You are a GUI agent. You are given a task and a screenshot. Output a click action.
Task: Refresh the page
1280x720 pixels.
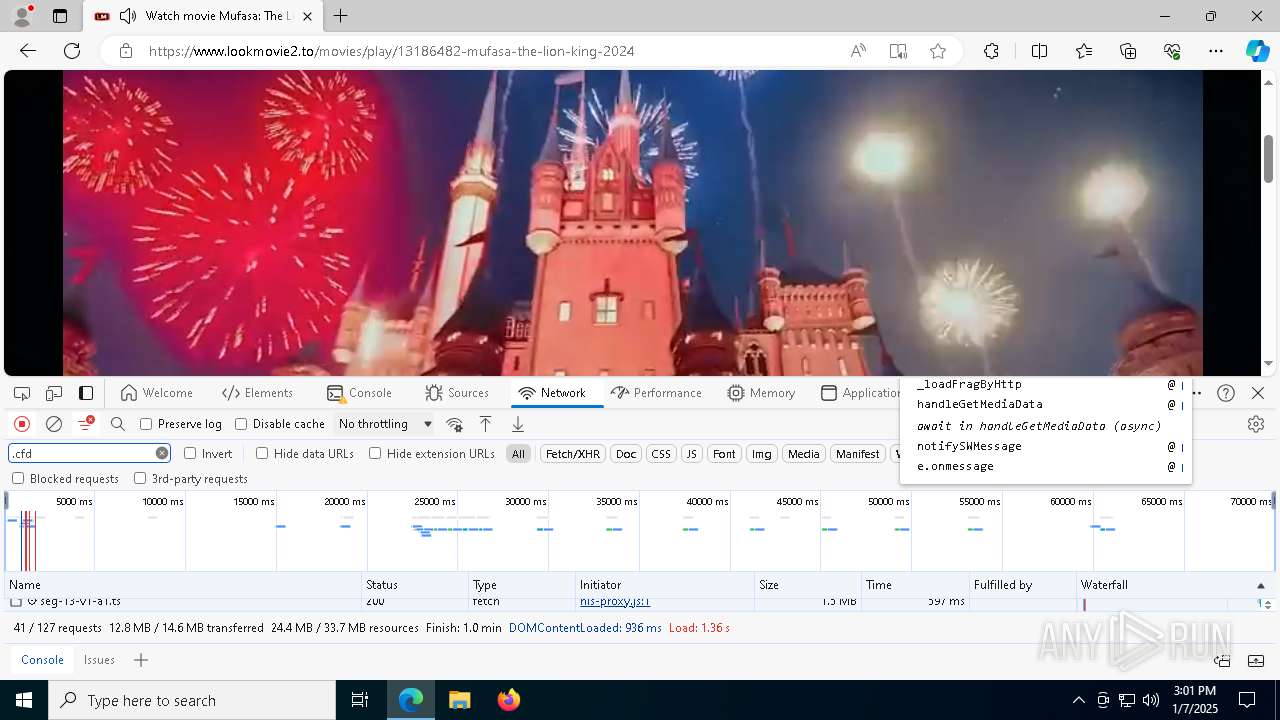coord(72,51)
